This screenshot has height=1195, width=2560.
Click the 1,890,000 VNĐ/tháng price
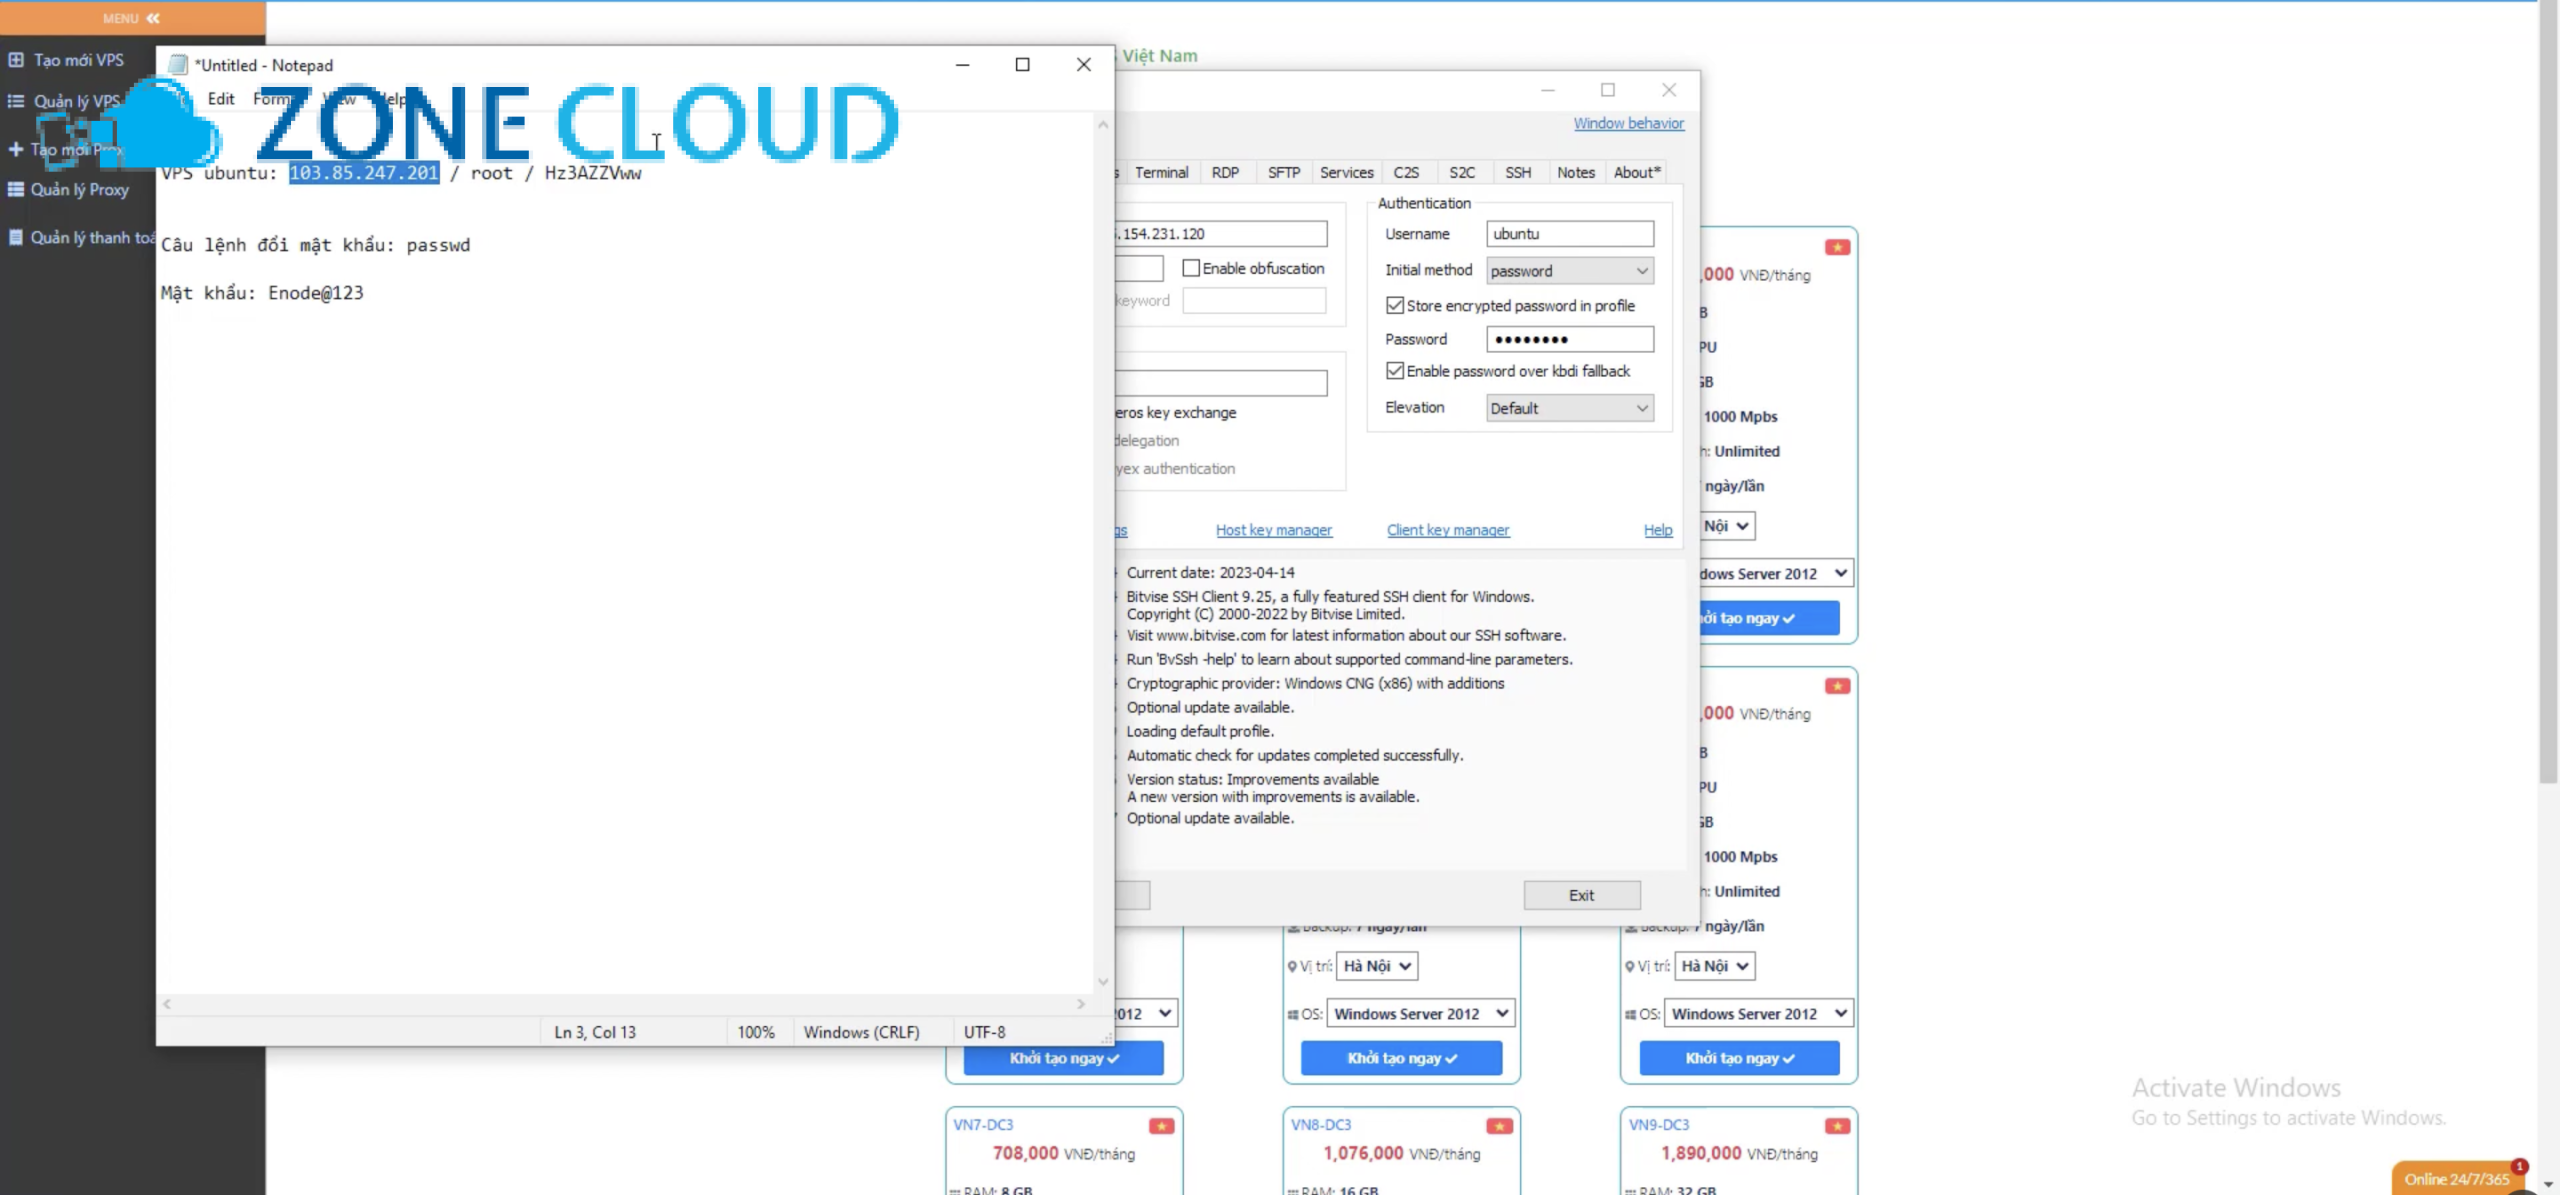tap(1739, 1153)
